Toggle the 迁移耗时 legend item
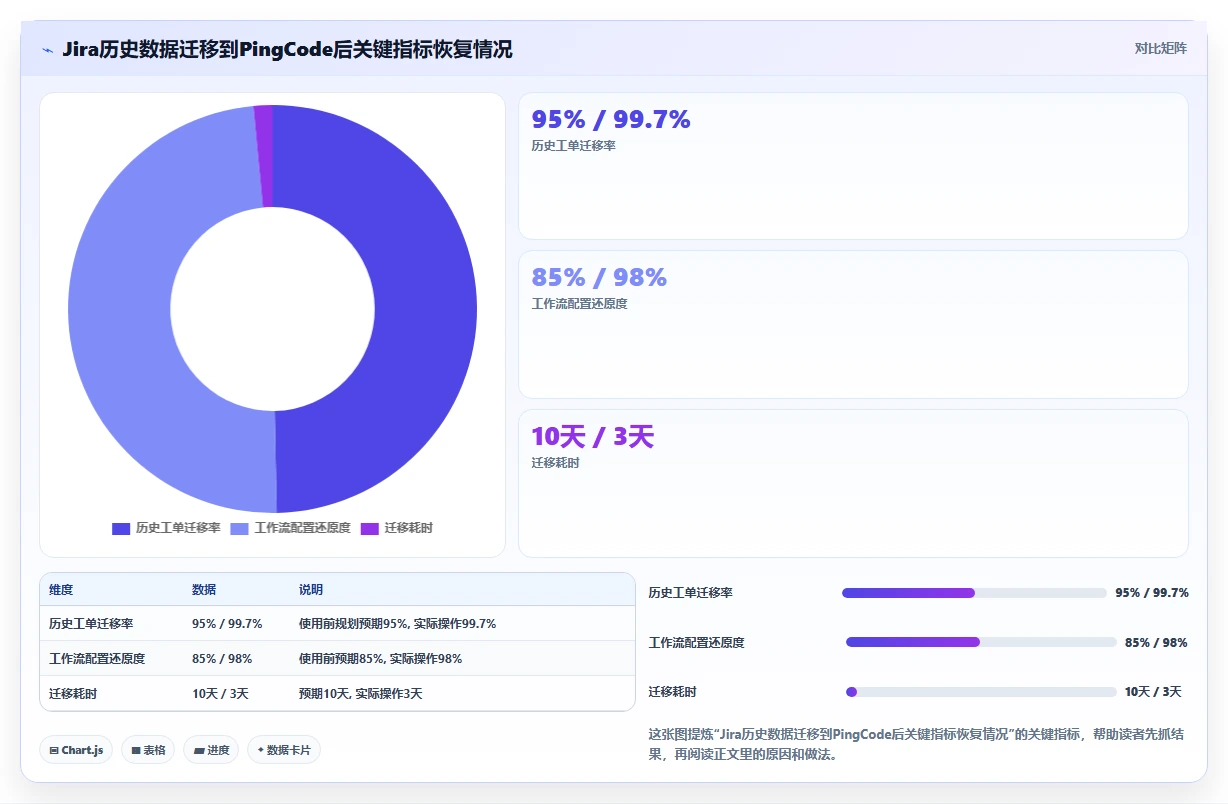Viewport: 1228px width, 804px height. [x=397, y=528]
